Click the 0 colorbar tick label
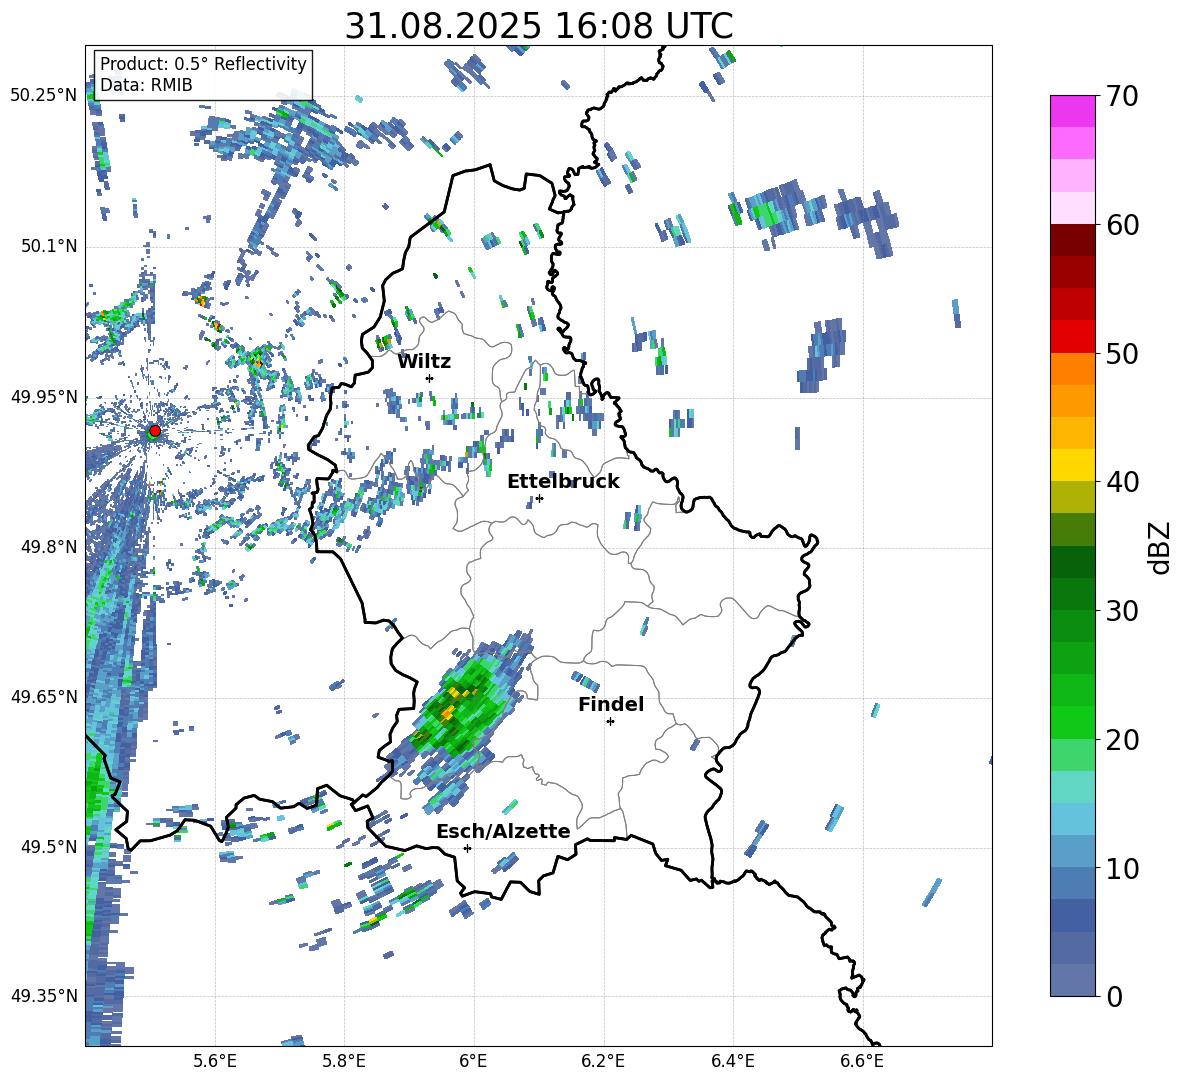Screen dimensions: 1184x1081 pos(1113,996)
